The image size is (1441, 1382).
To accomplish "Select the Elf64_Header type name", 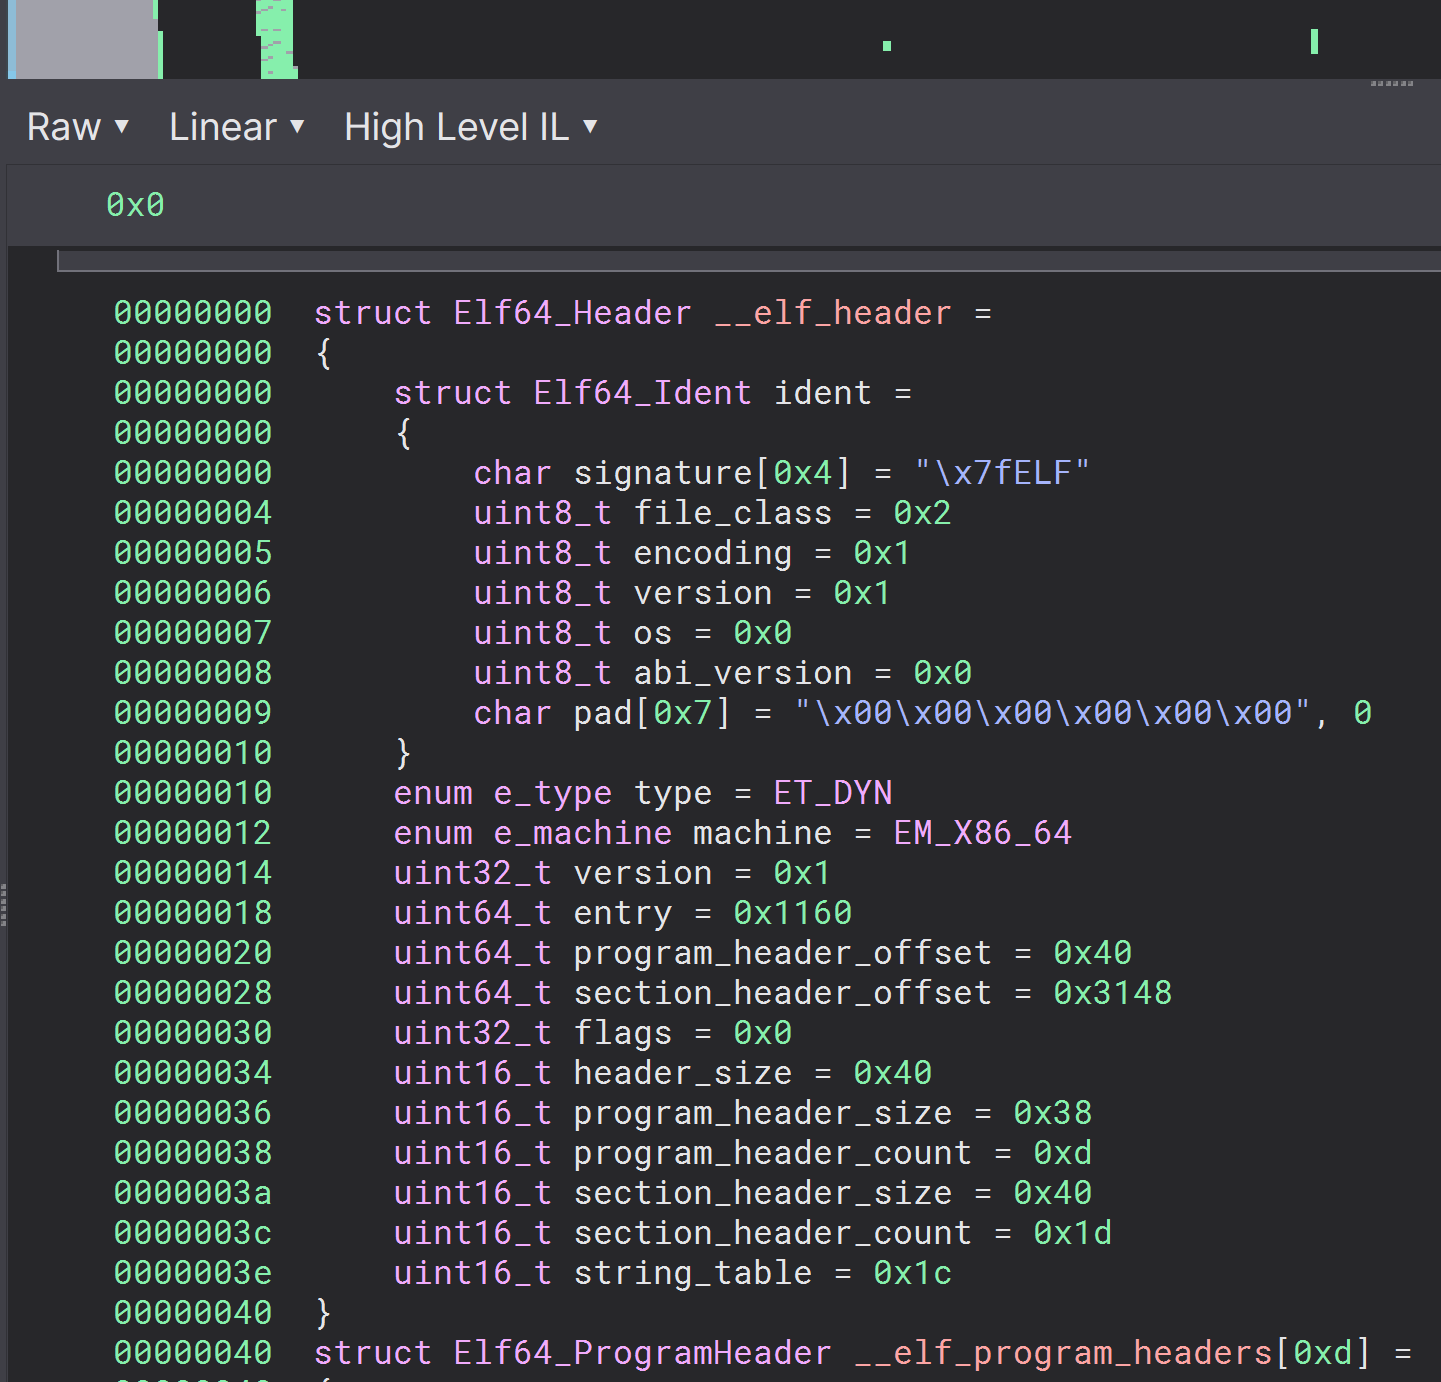I will click(572, 313).
